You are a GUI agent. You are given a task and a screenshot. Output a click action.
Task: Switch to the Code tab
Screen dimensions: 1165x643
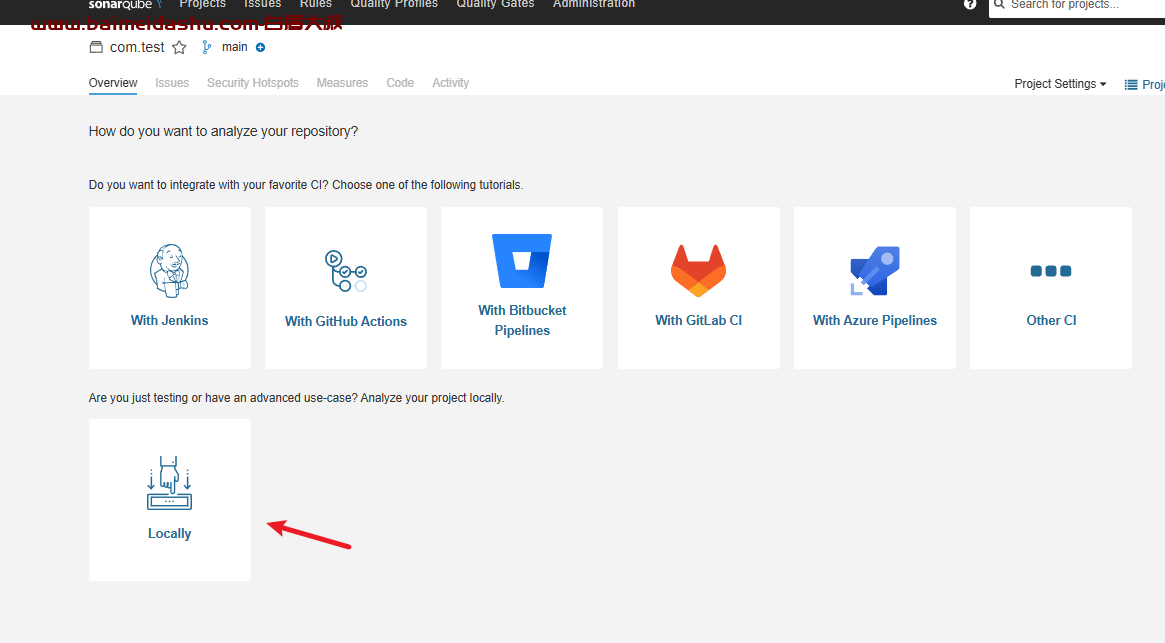click(x=400, y=83)
